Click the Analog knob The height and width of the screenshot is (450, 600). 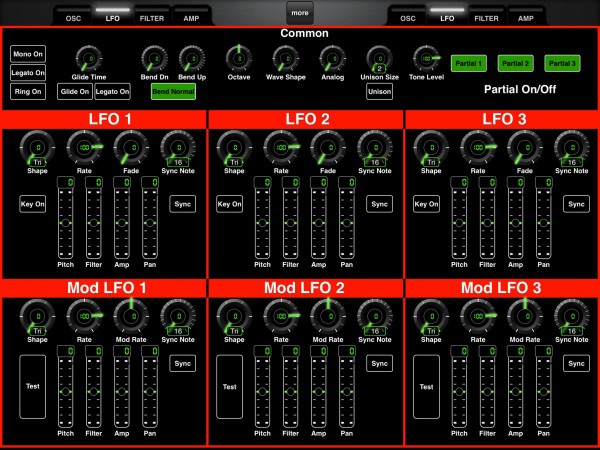tap(333, 59)
